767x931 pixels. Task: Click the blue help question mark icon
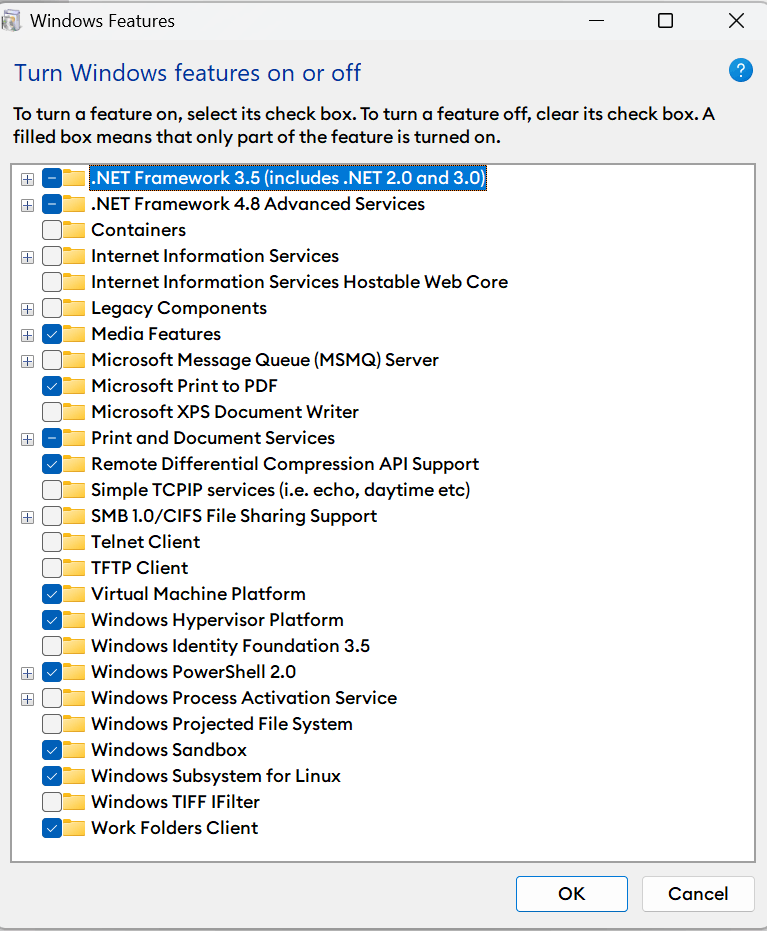point(740,70)
